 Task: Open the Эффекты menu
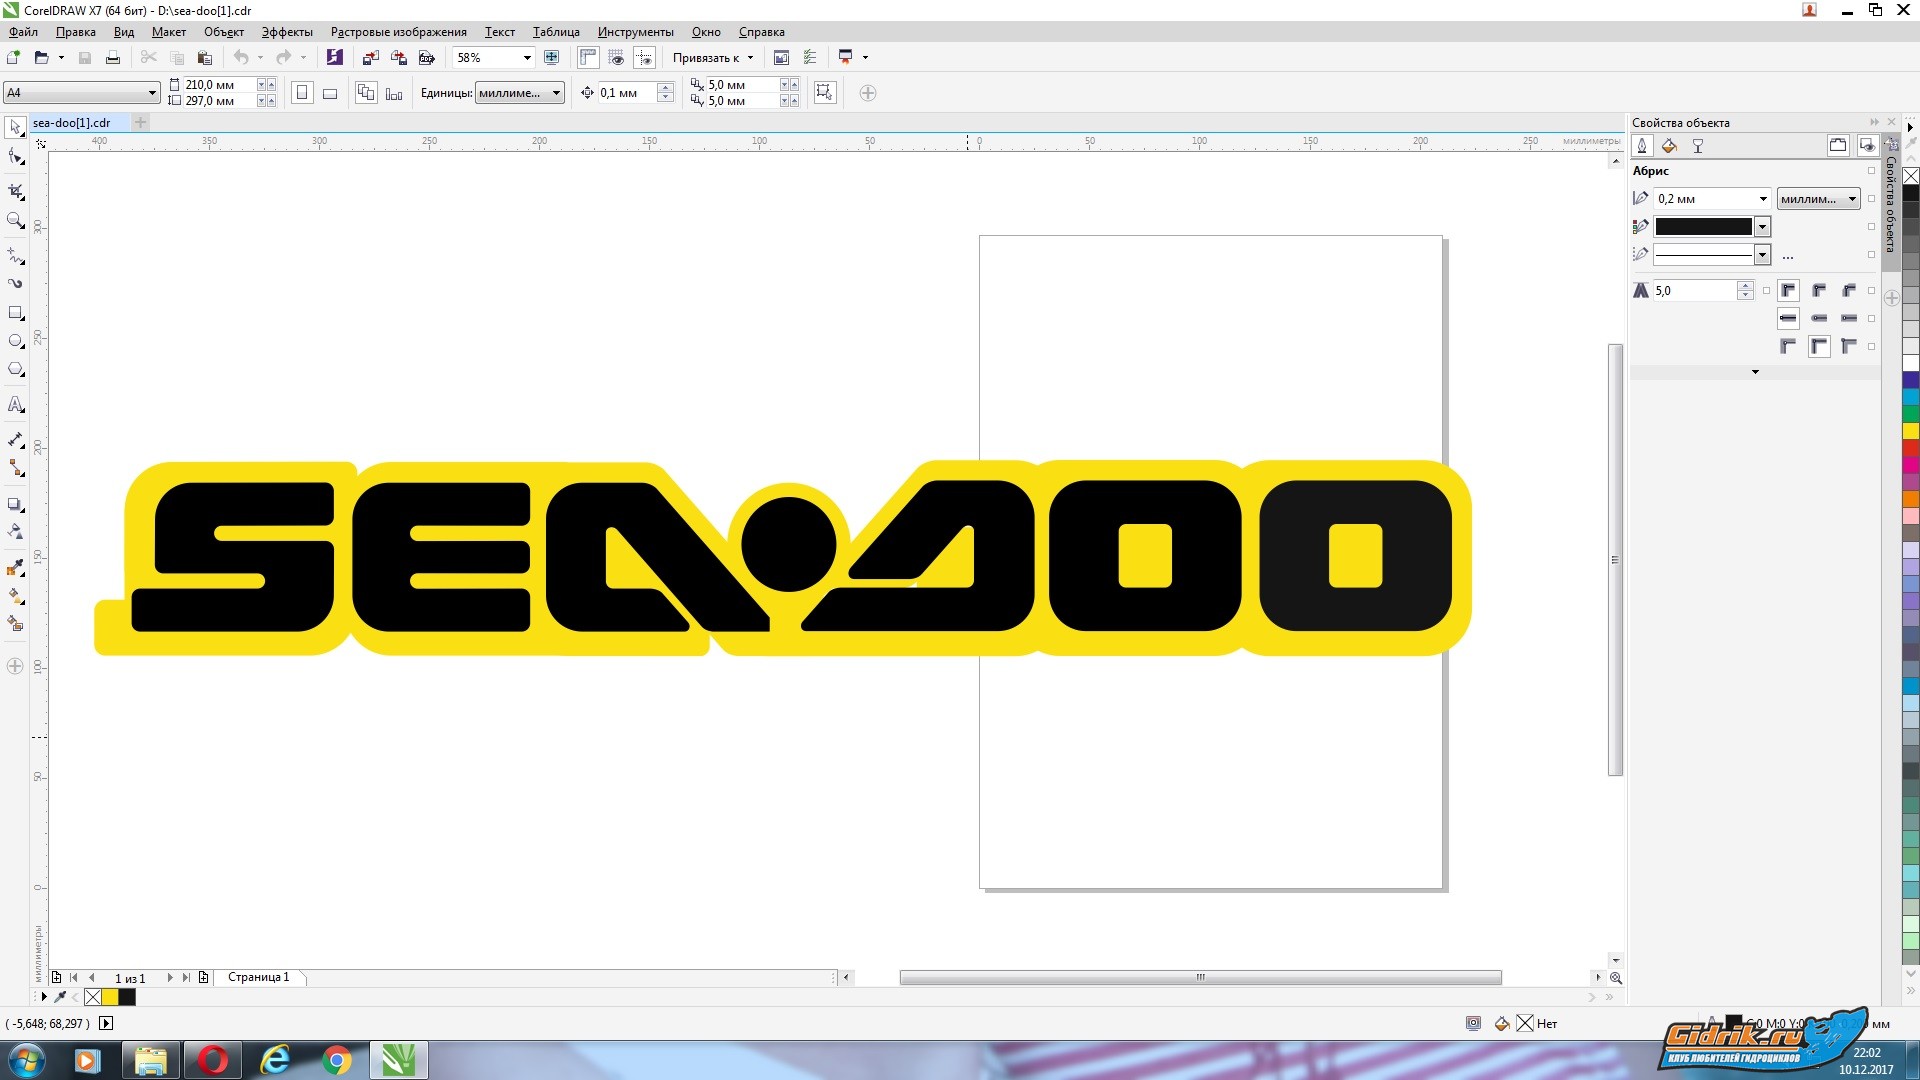tap(287, 32)
